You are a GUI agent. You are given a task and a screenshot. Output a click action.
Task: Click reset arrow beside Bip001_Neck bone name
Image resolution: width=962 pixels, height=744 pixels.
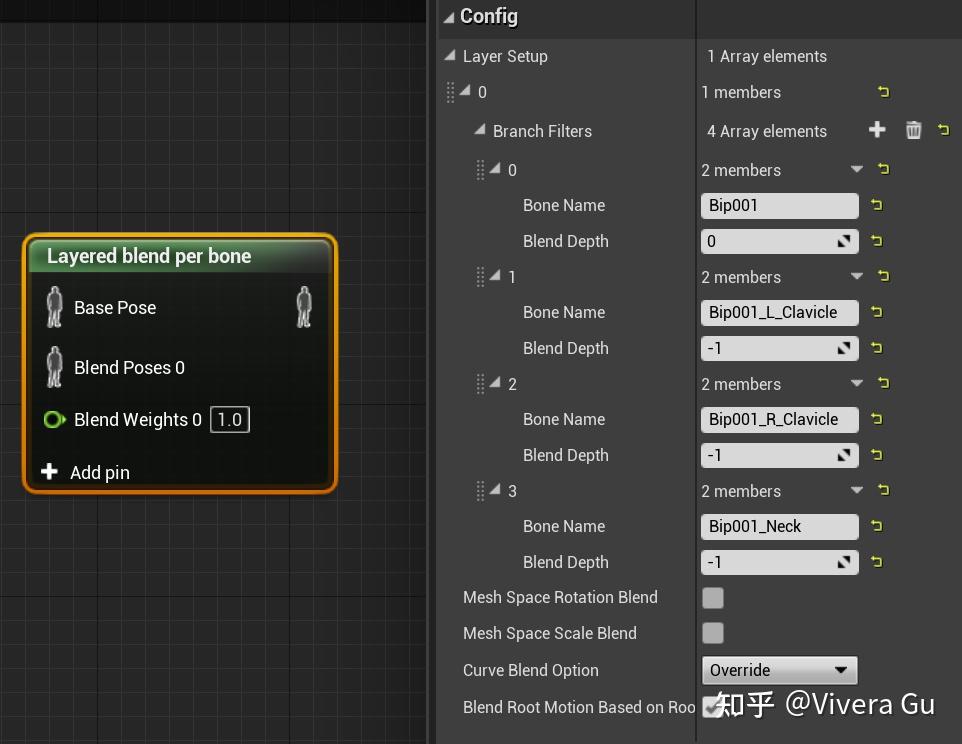[x=877, y=526]
